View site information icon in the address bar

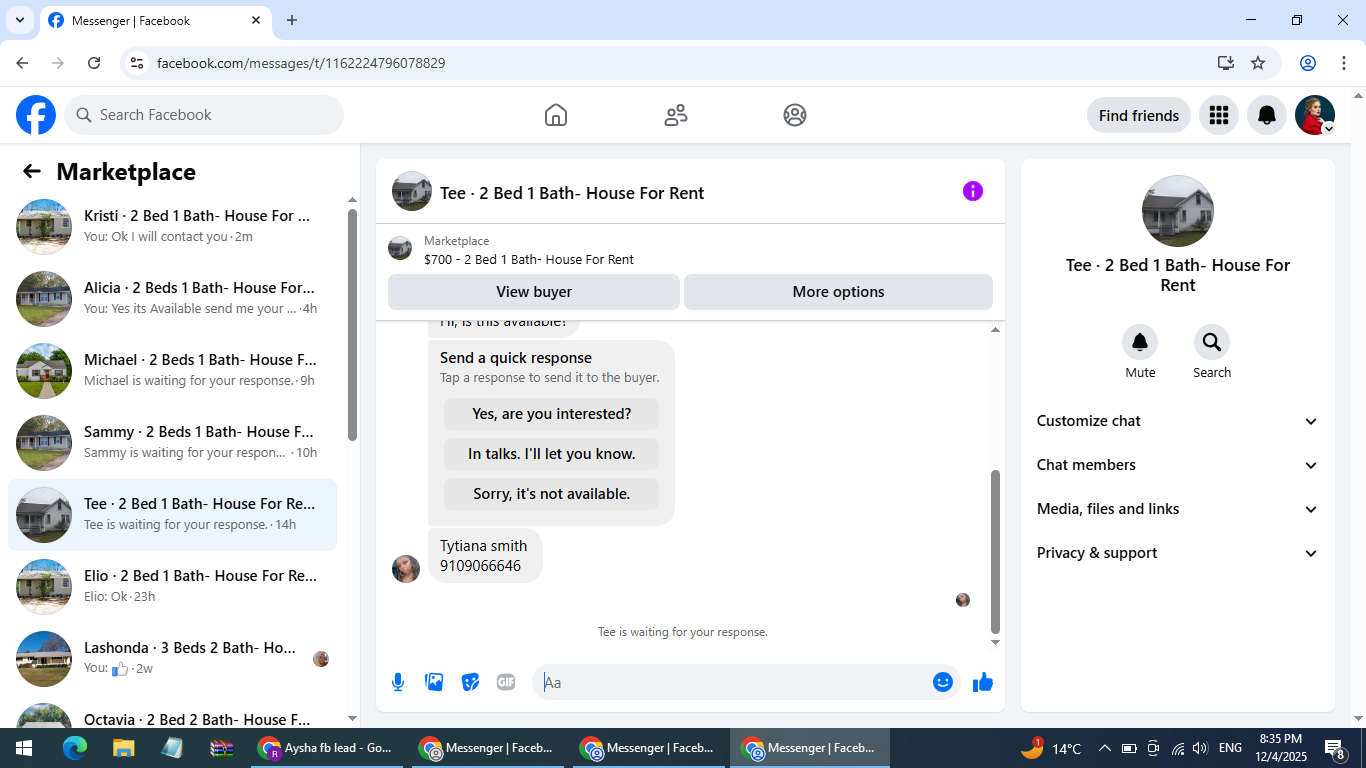(138, 63)
